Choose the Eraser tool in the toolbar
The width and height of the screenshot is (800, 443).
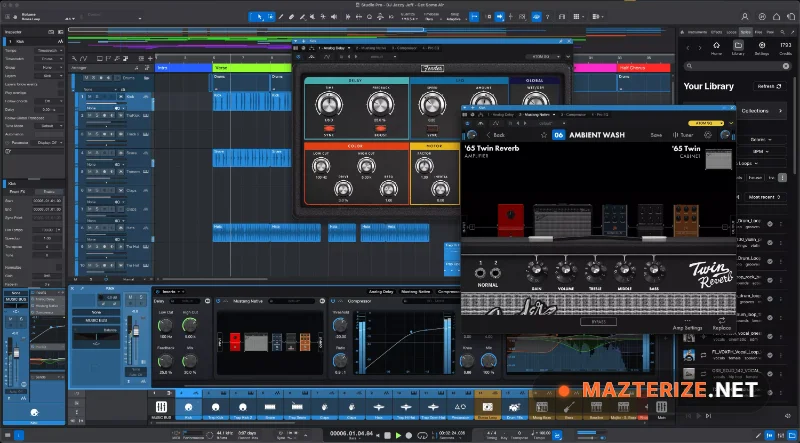tap(291, 17)
